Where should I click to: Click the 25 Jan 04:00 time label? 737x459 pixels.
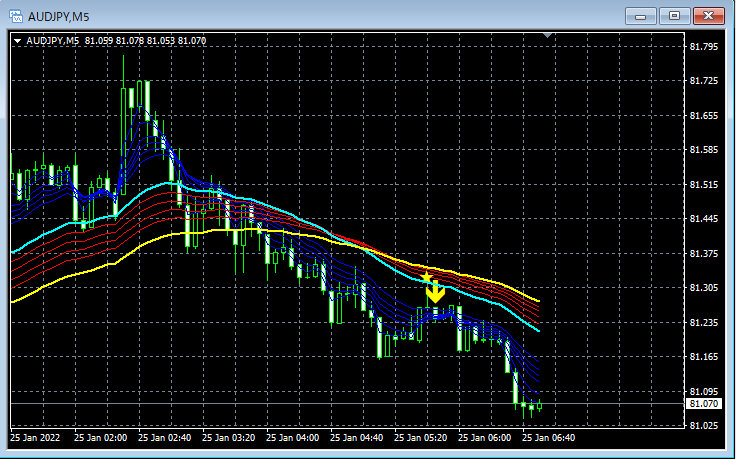pyautogui.click(x=292, y=438)
